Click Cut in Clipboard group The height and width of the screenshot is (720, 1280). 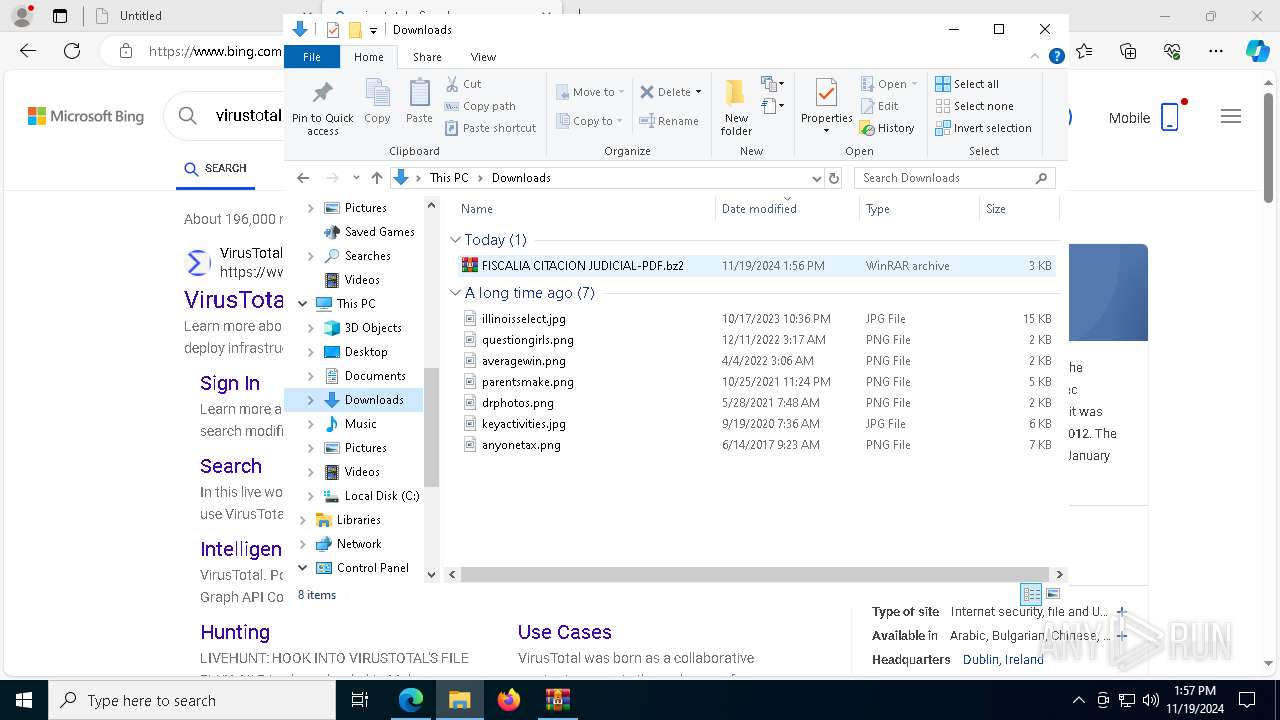pos(463,84)
